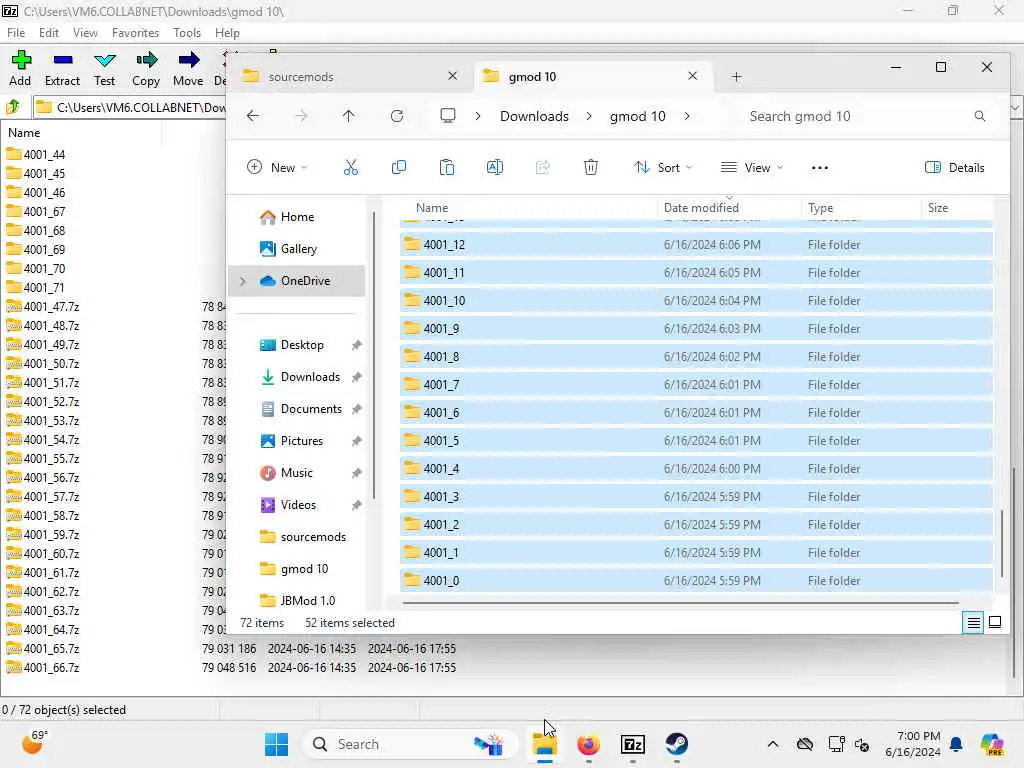This screenshot has height=768, width=1024.
Task: Click the Explorer Refresh icon
Action: click(x=397, y=116)
